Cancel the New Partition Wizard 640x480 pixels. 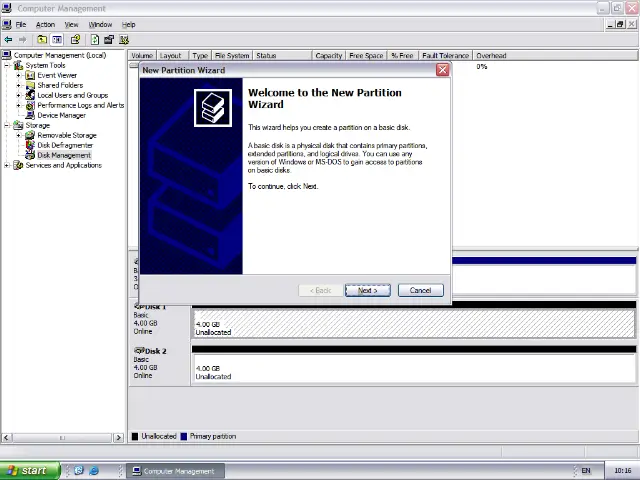pos(420,290)
